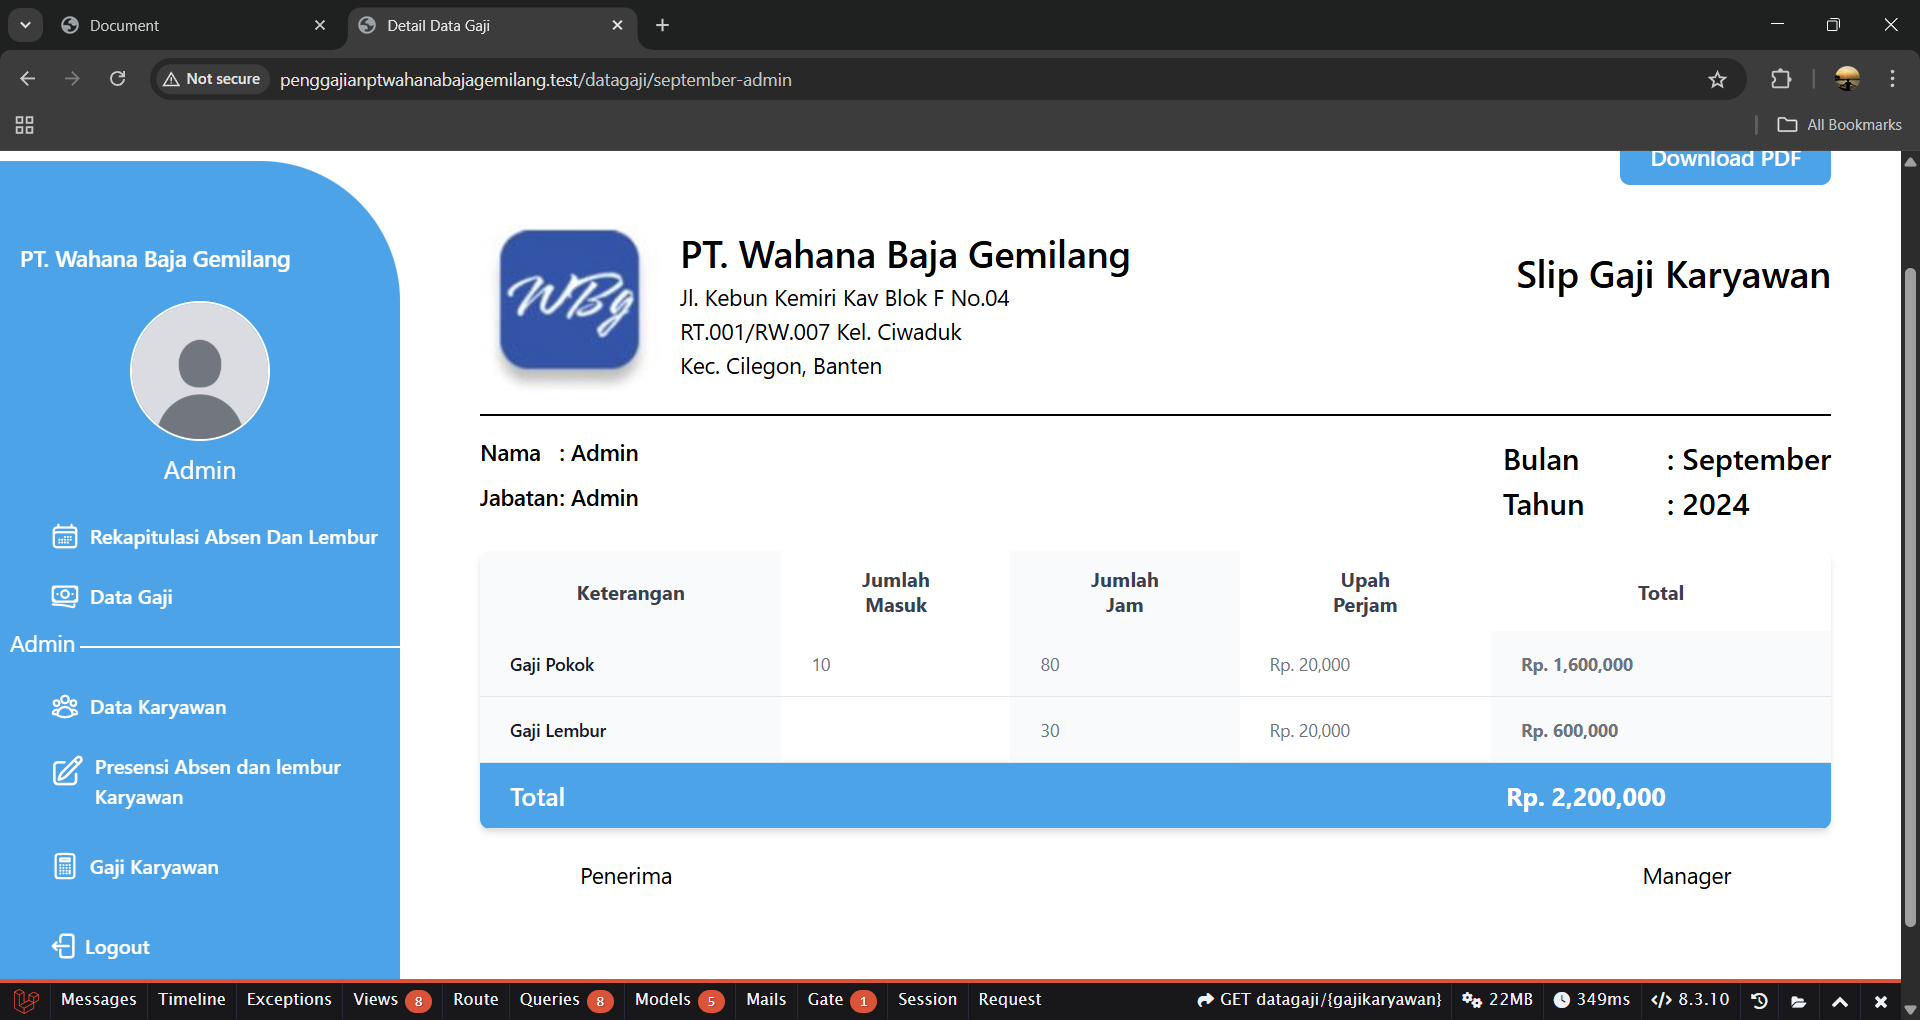Open the Laravel debugbar logo icon
The height and width of the screenshot is (1020, 1920).
pyautogui.click(x=26, y=1000)
